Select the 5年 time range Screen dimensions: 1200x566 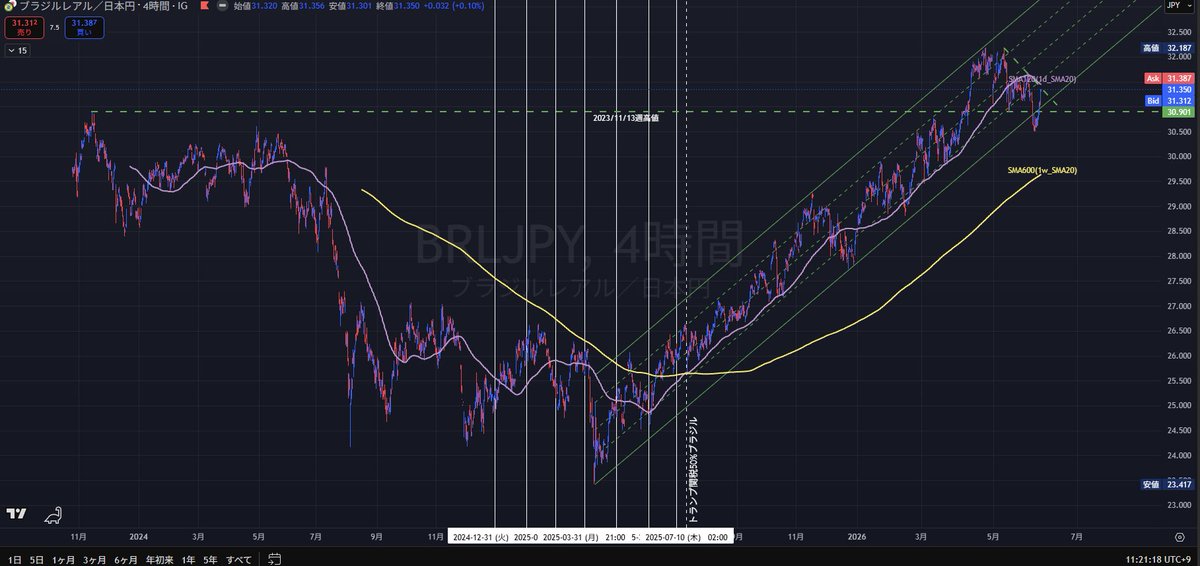point(210,558)
